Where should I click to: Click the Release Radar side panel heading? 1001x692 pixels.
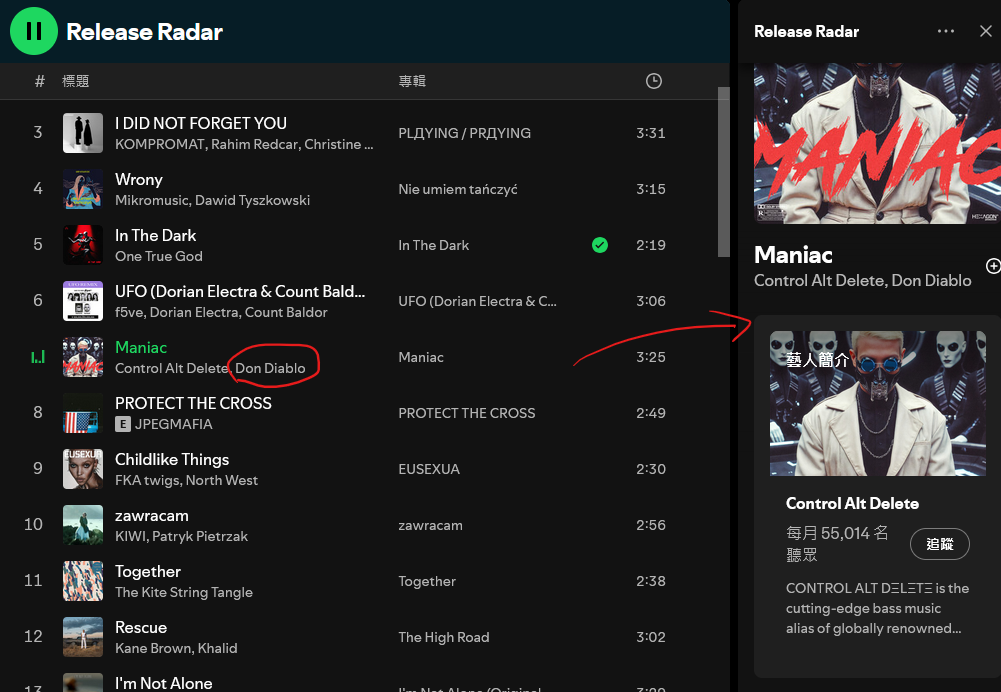(806, 31)
